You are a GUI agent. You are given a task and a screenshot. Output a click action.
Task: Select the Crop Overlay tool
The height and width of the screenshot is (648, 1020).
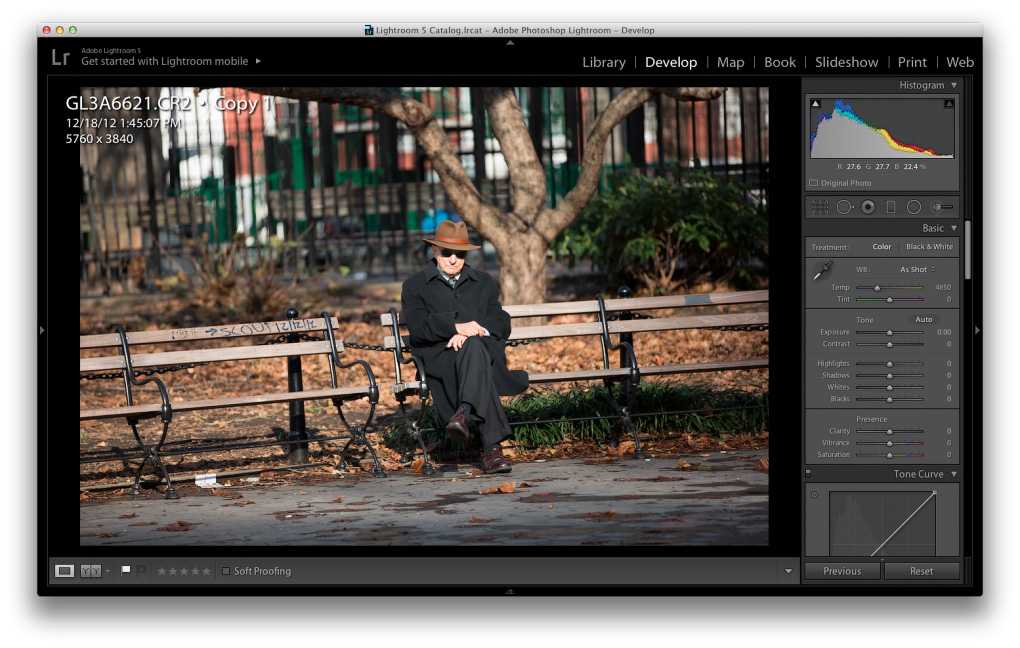click(820, 207)
